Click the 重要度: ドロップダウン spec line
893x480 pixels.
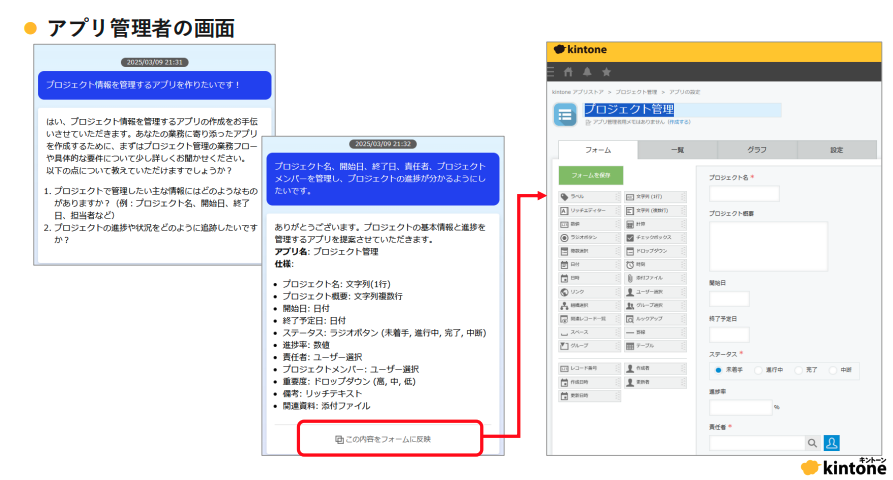tap(349, 381)
